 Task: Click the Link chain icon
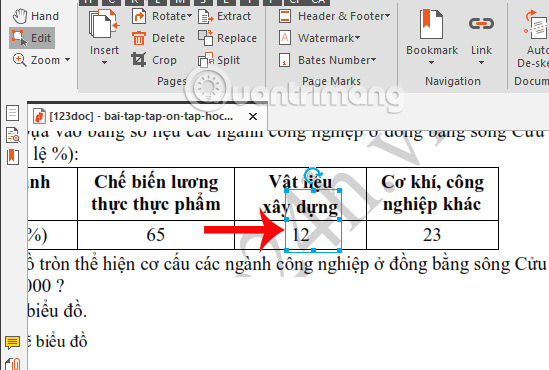pos(481,24)
